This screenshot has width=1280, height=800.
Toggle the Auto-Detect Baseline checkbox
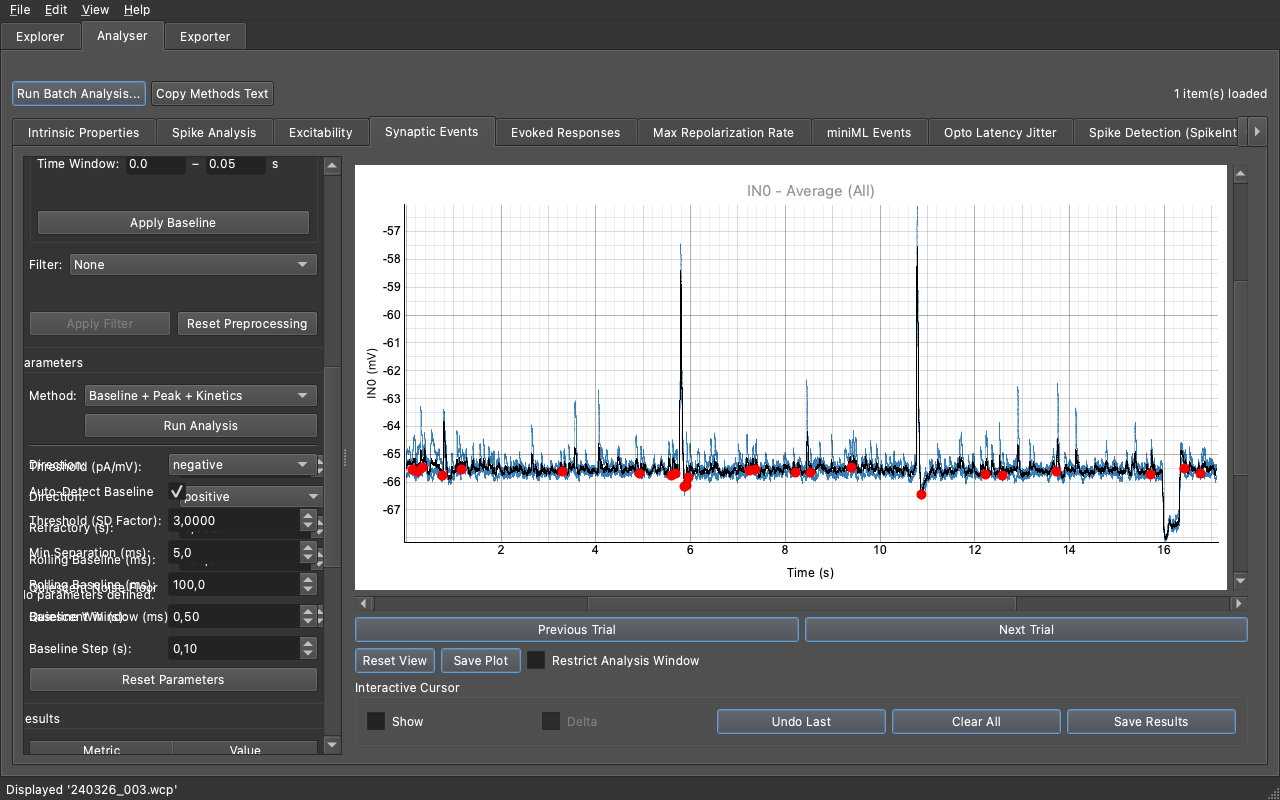tap(177, 491)
